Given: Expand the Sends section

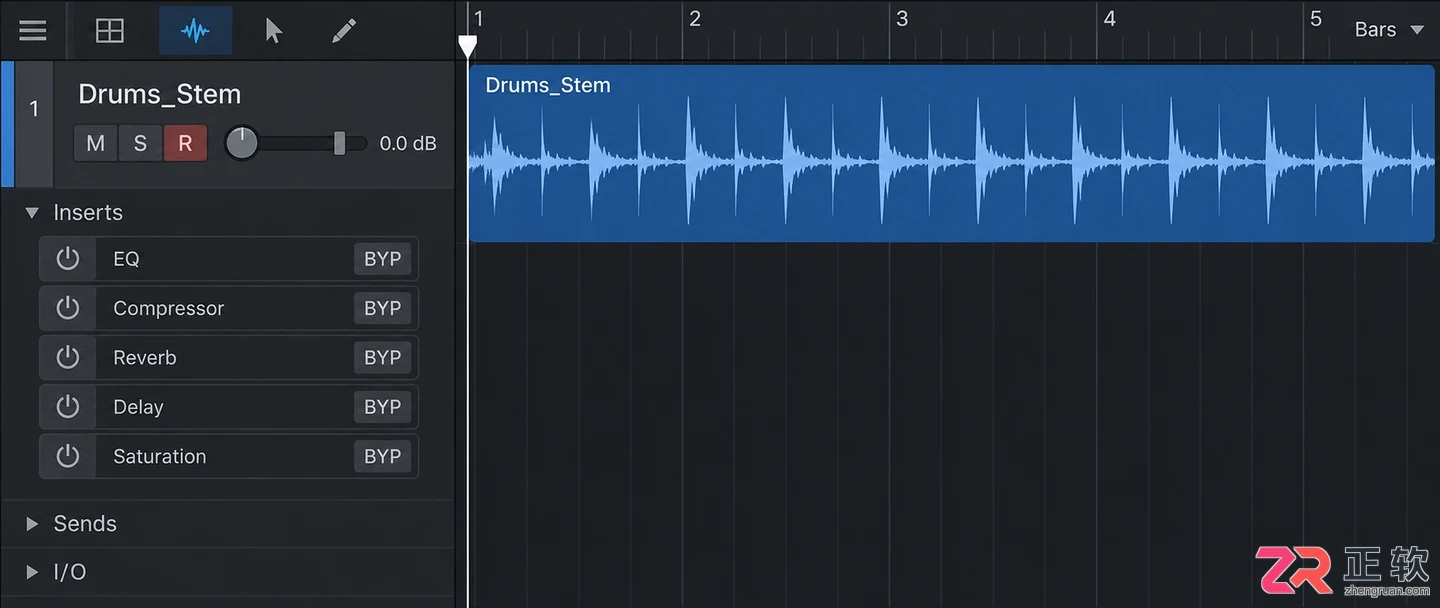Looking at the screenshot, I should pyautogui.click(x=32, y=523).
